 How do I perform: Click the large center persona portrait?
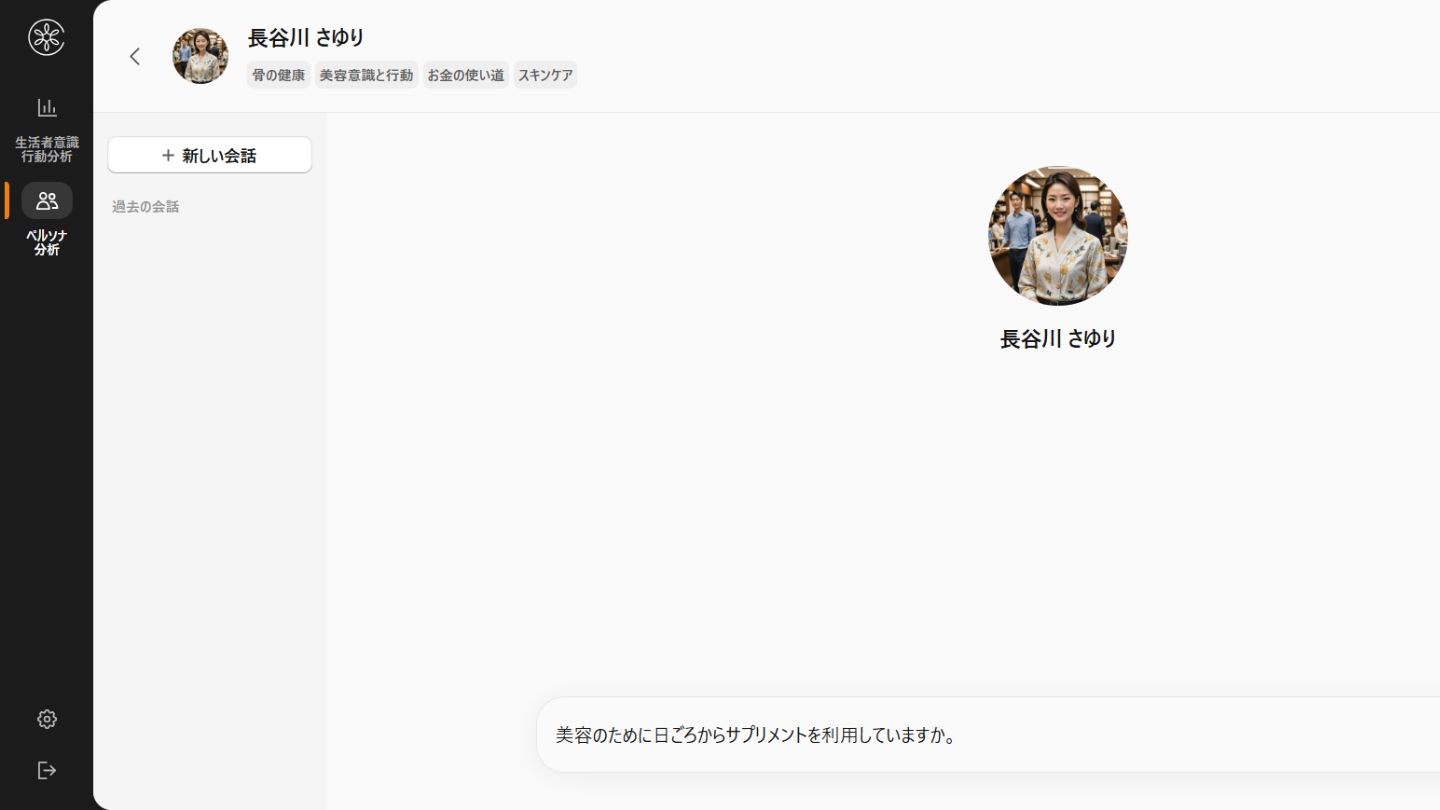point(1057,236)
